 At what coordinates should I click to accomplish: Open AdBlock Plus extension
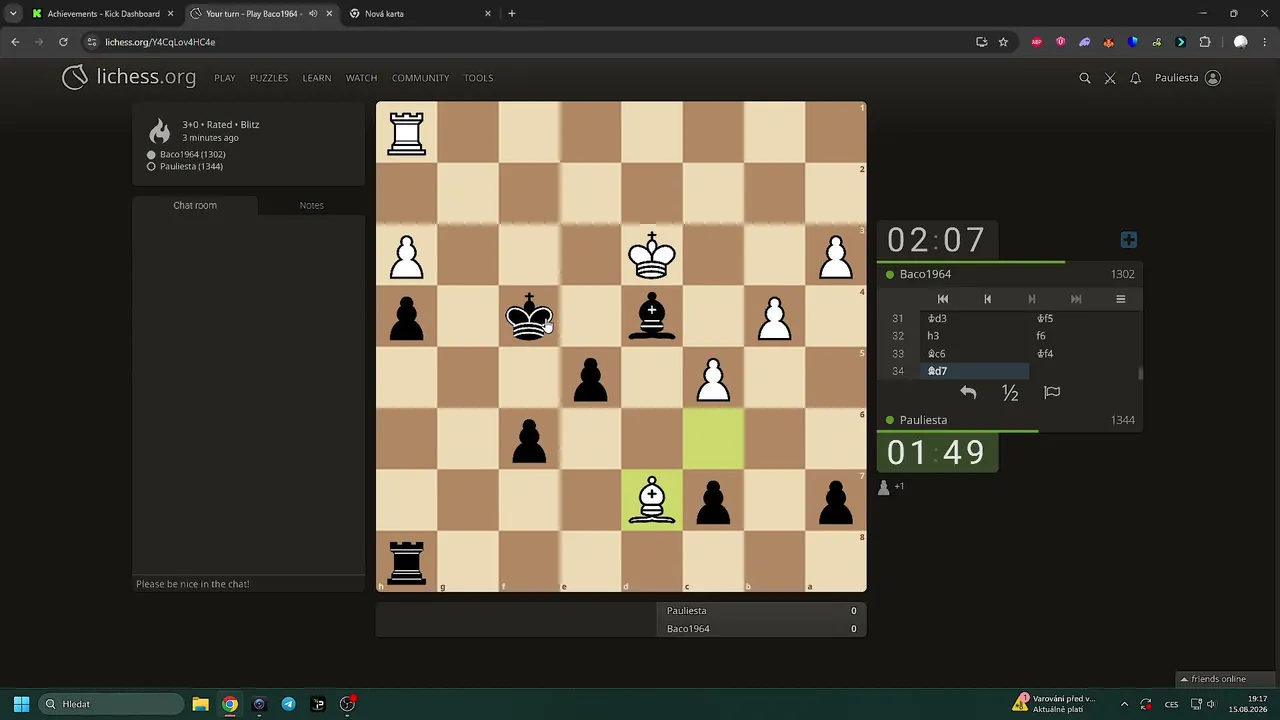1036,42
